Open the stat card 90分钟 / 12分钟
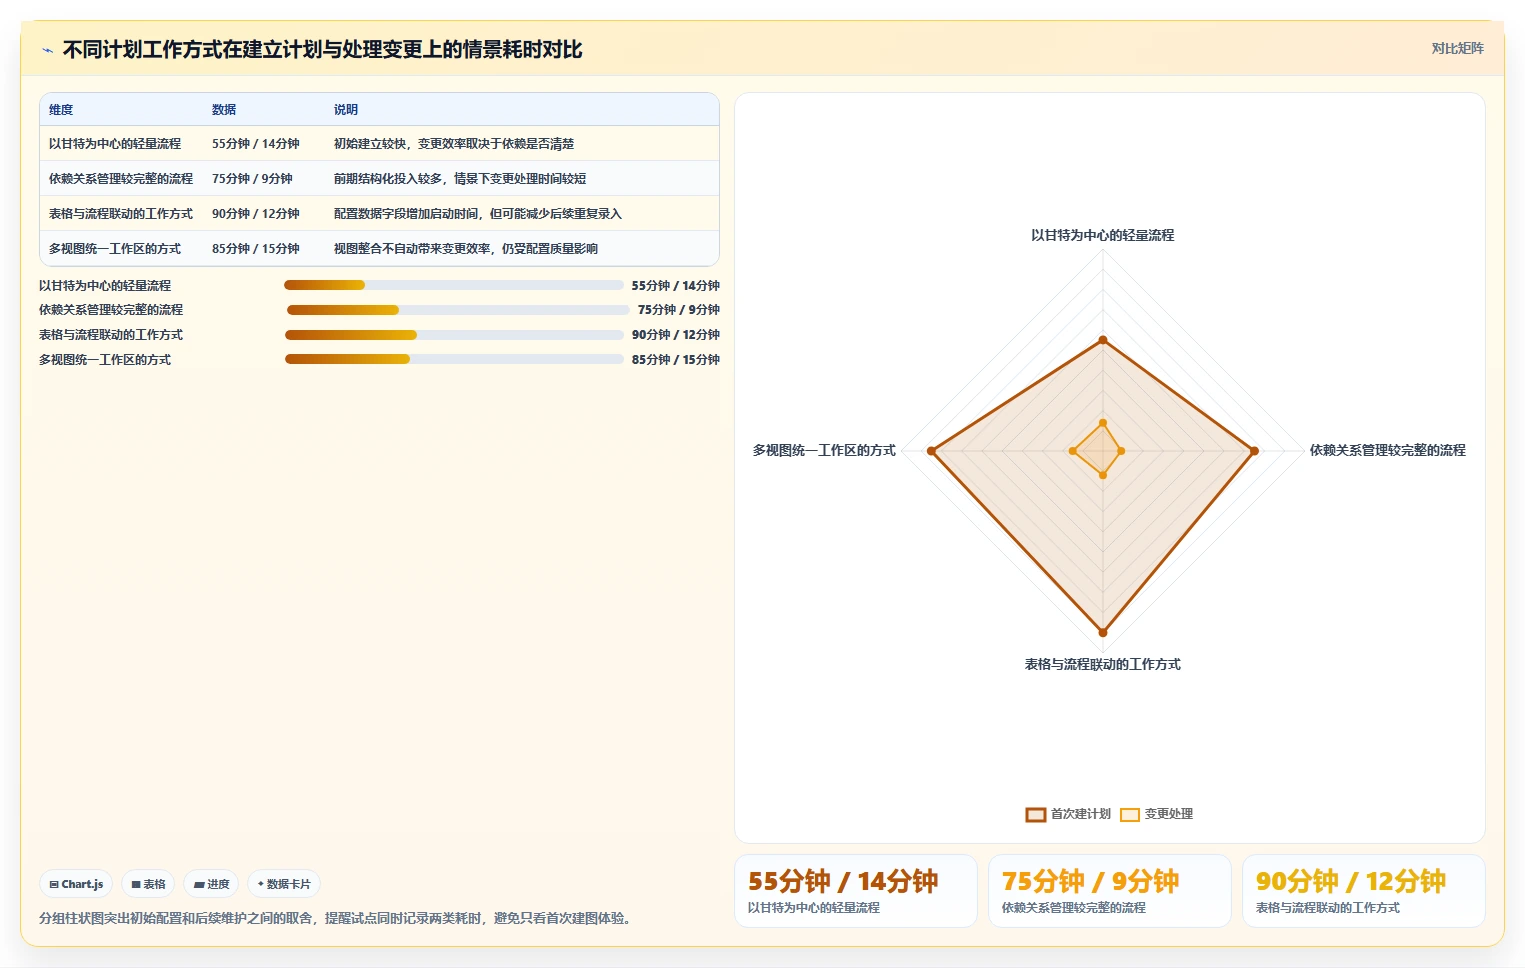 tap(1364, 891)
